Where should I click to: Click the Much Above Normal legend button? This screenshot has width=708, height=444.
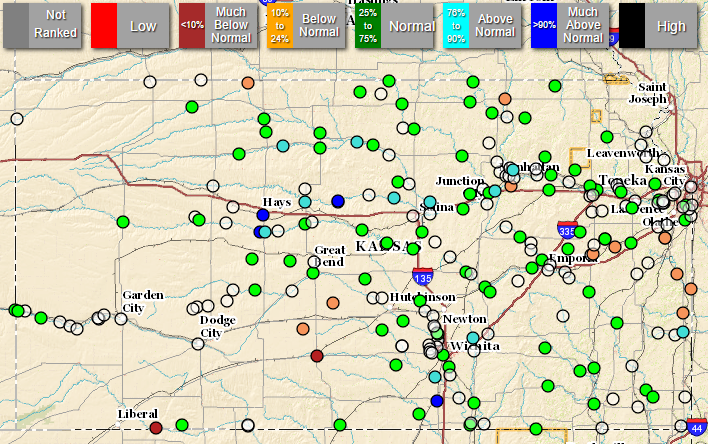click(570, 26)
